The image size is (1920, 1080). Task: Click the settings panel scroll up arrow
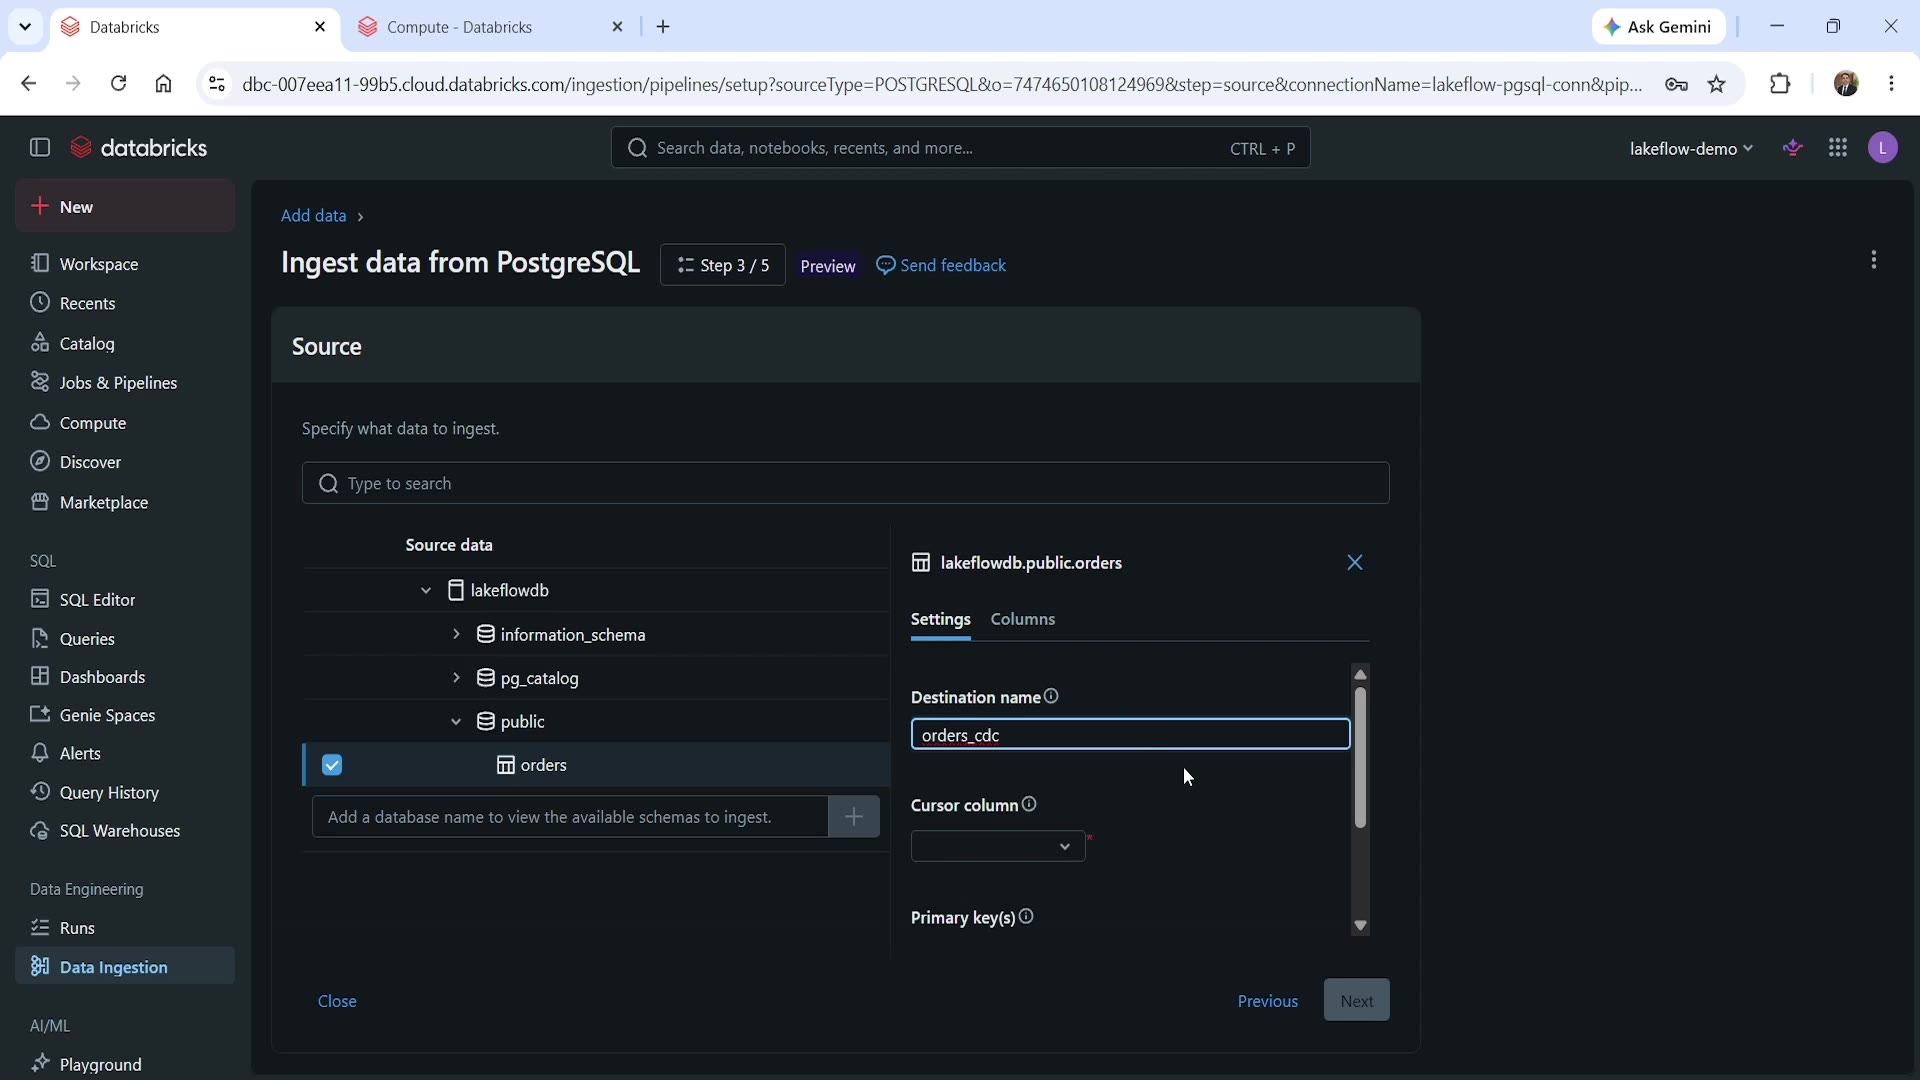tap(1360, 673)
